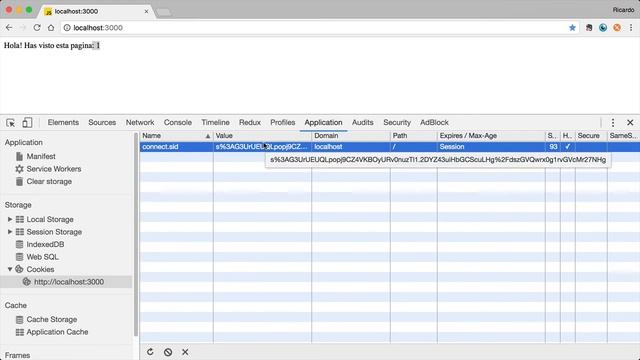Click the cookie icon beside http://localhost:3000
The height and width of the screenshot is (360, 640).
(x=27, y=282)
